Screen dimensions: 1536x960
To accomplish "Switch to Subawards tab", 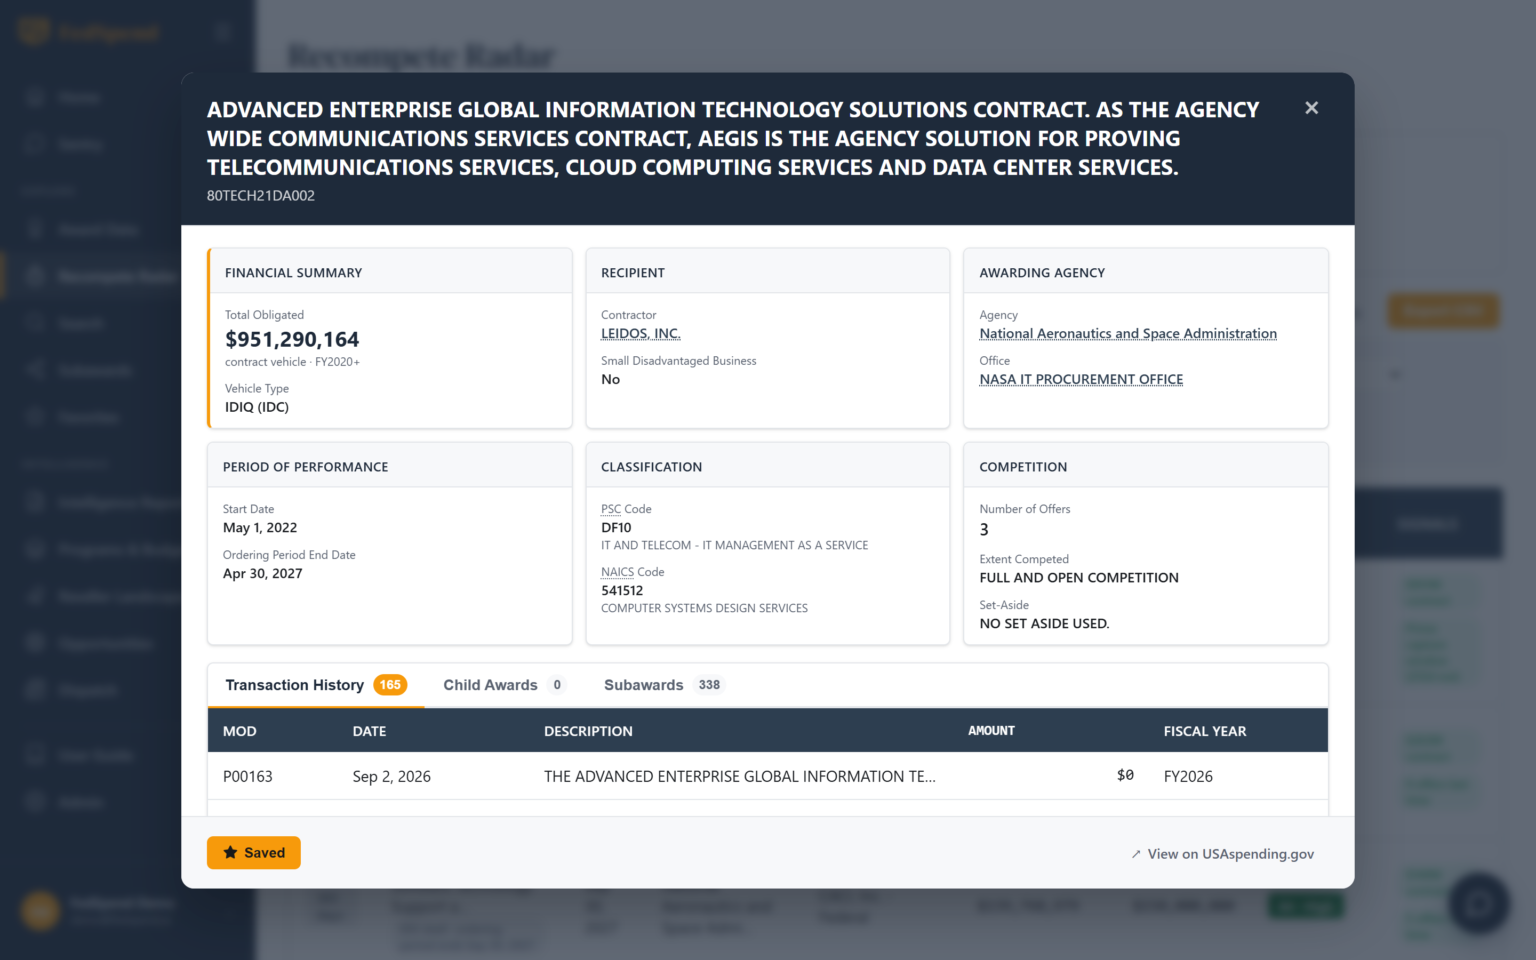I will 663,685.
